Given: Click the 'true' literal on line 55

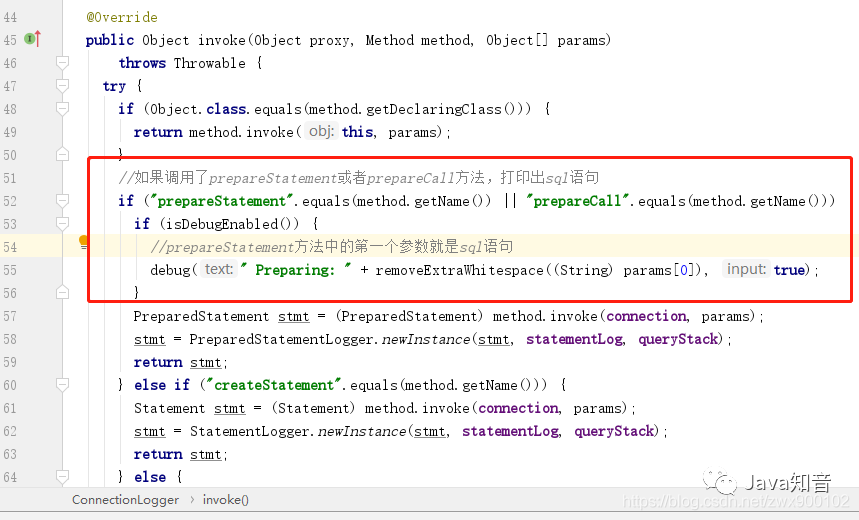Looking at the screenshot, I should point(789,270).
